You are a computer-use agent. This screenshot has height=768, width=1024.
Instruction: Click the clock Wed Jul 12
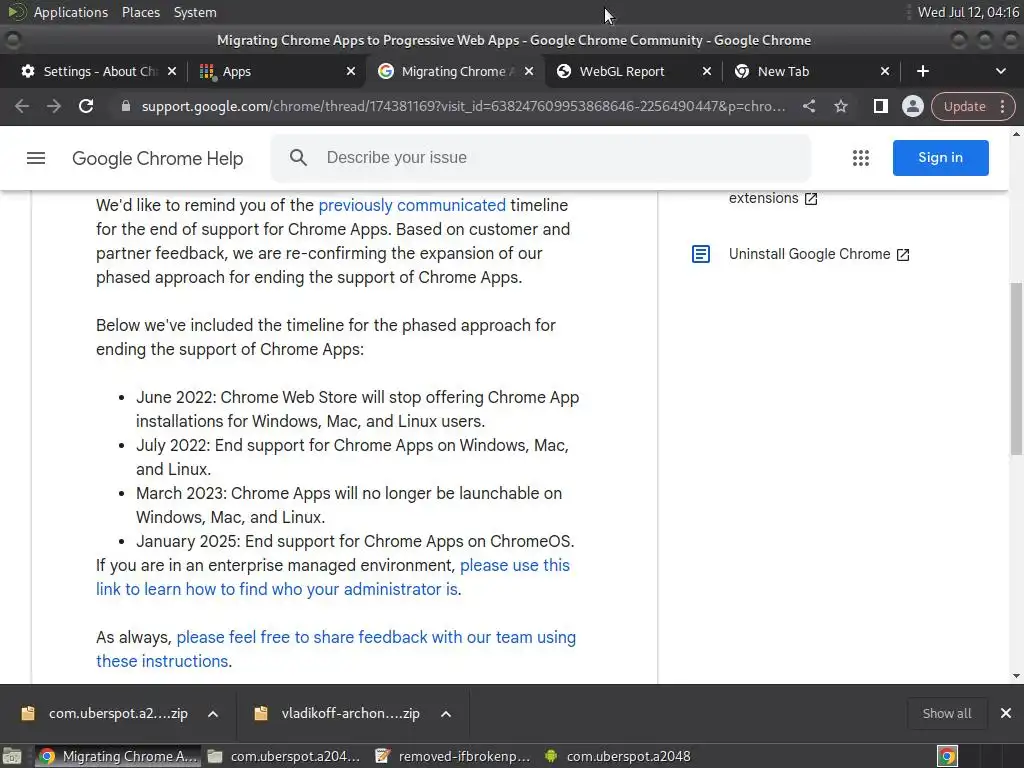[968, 12]
